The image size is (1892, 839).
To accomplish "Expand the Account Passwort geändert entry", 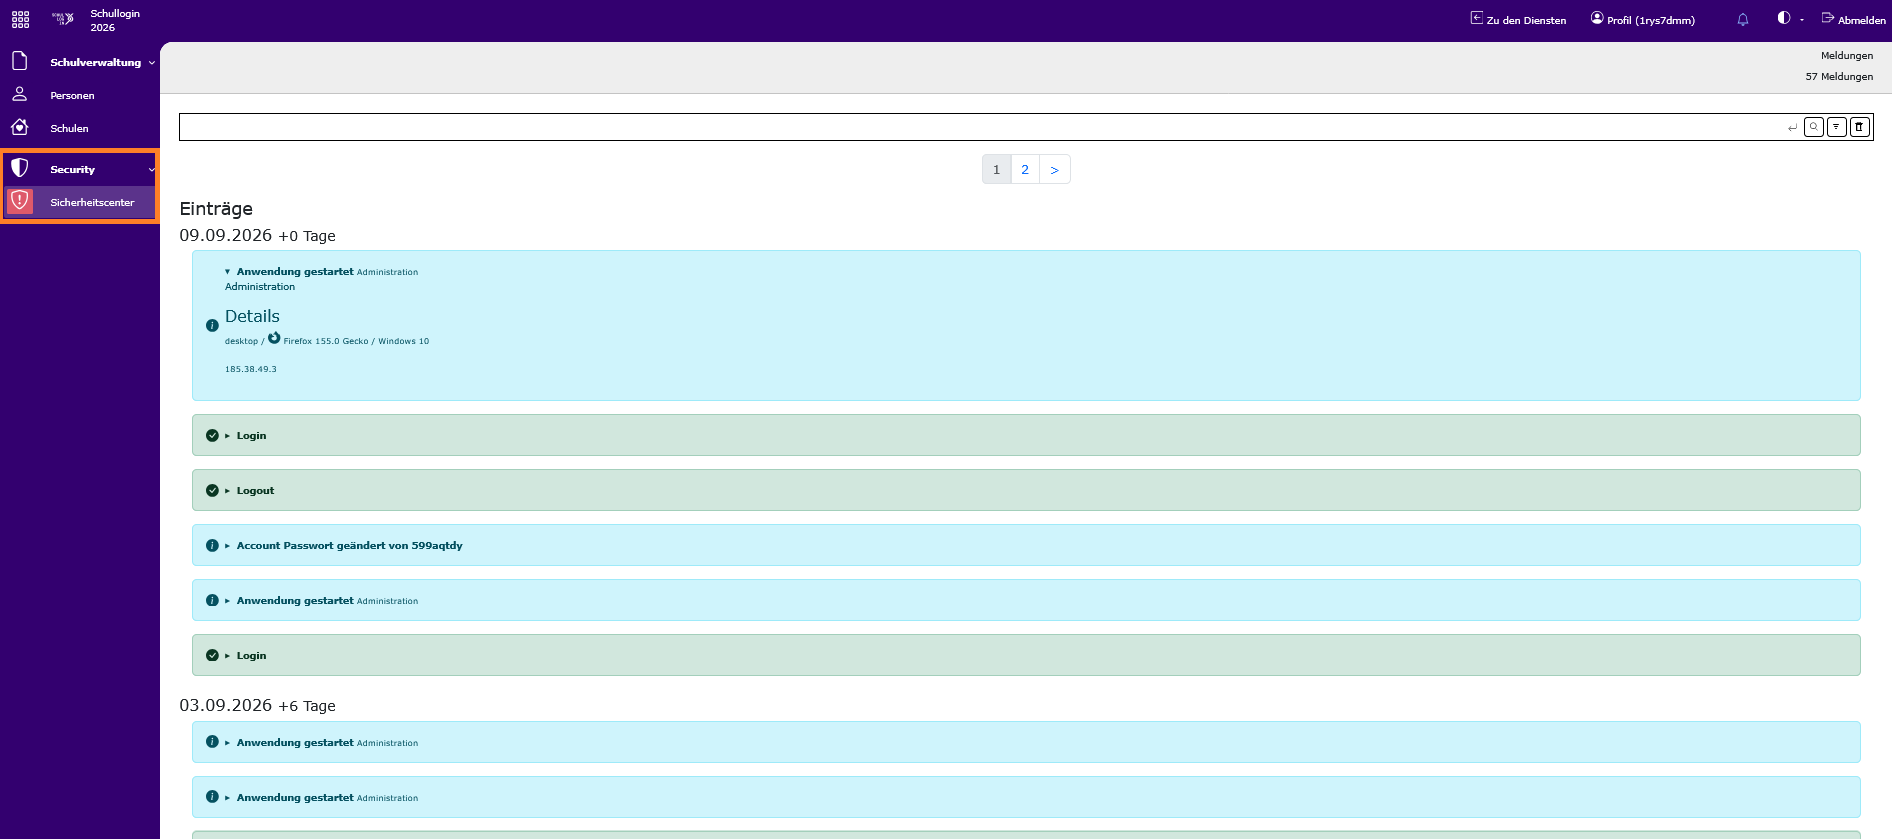I will [228, 546].
